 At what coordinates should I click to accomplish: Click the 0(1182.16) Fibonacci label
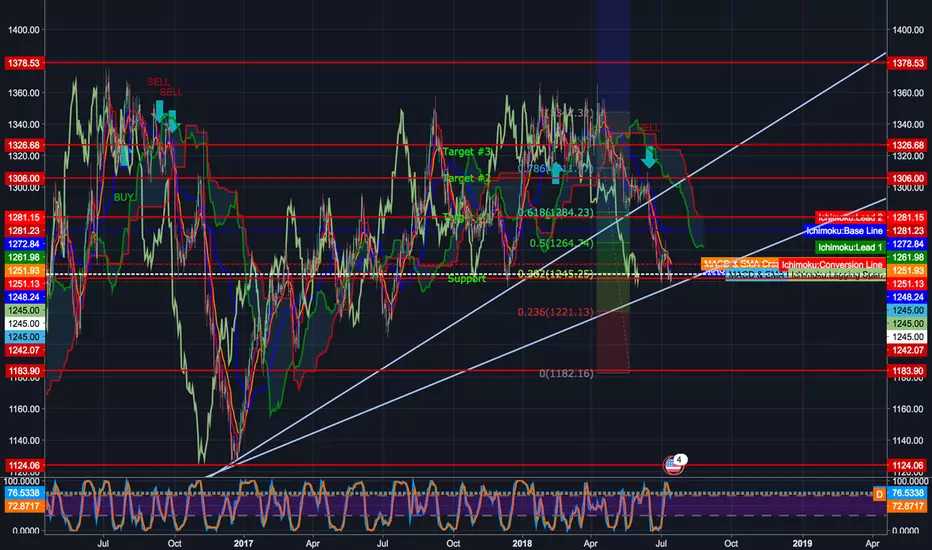pyautogui.click(x=566, y=373)
